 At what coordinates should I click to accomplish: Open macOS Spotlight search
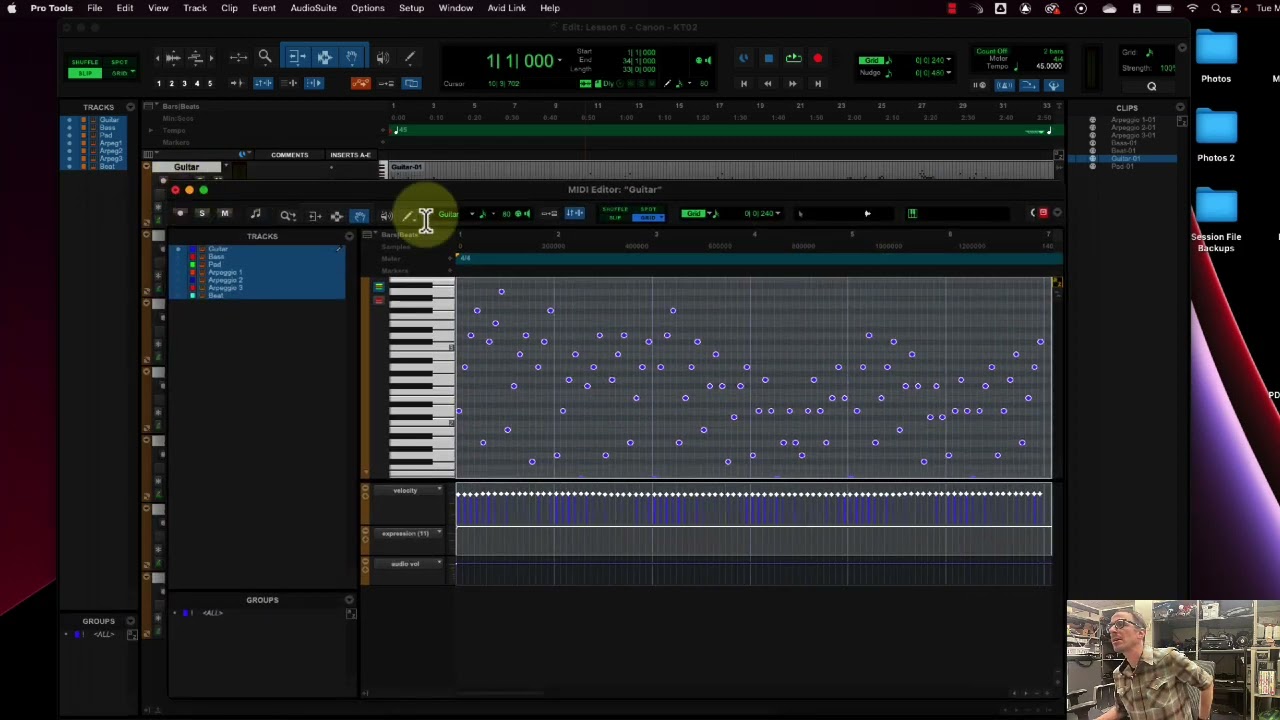coord(1216,8)
